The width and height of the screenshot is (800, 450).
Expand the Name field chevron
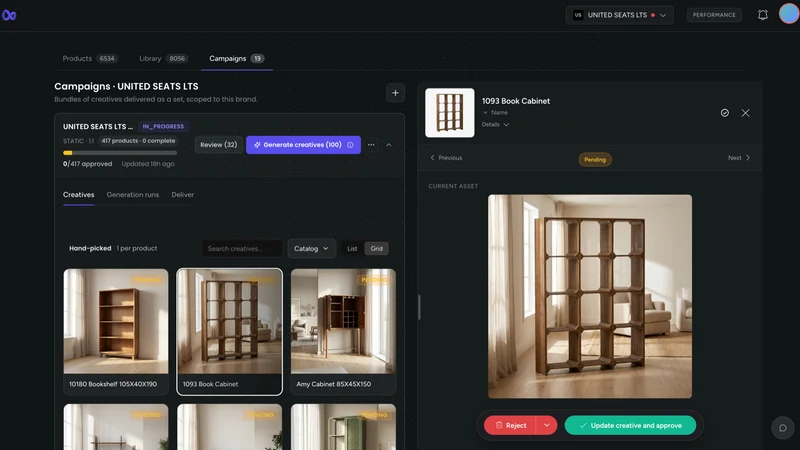[x=485, y=112]
